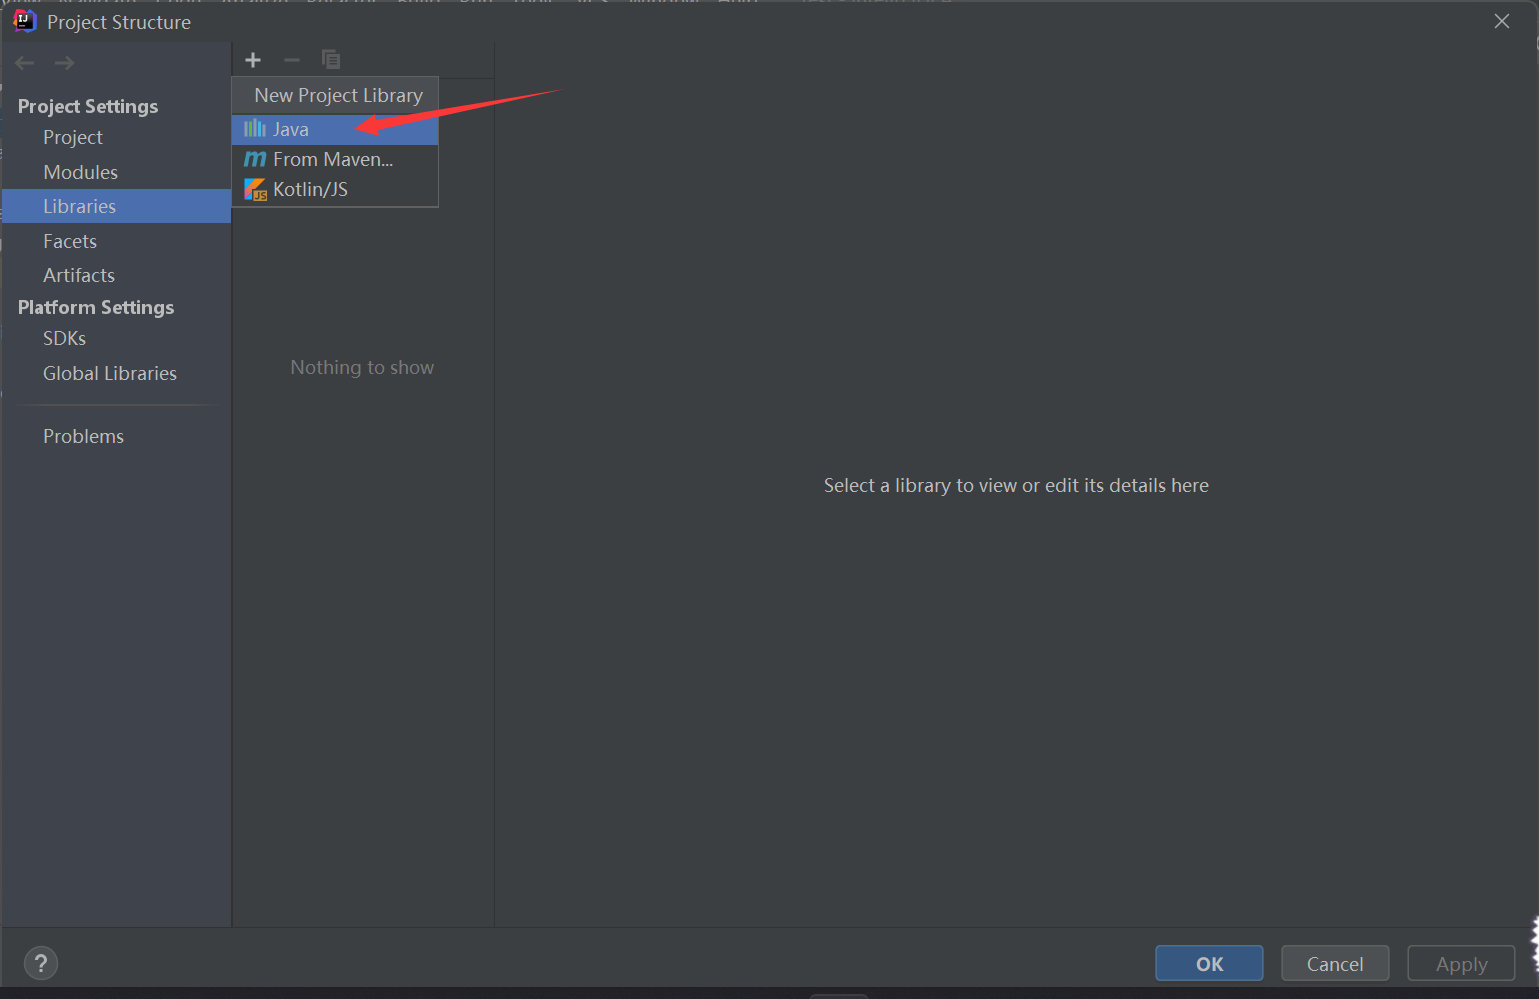
Task: Click the IntelliJ logo in title bar
Action: pyautogui.click(x=25, y=21)
